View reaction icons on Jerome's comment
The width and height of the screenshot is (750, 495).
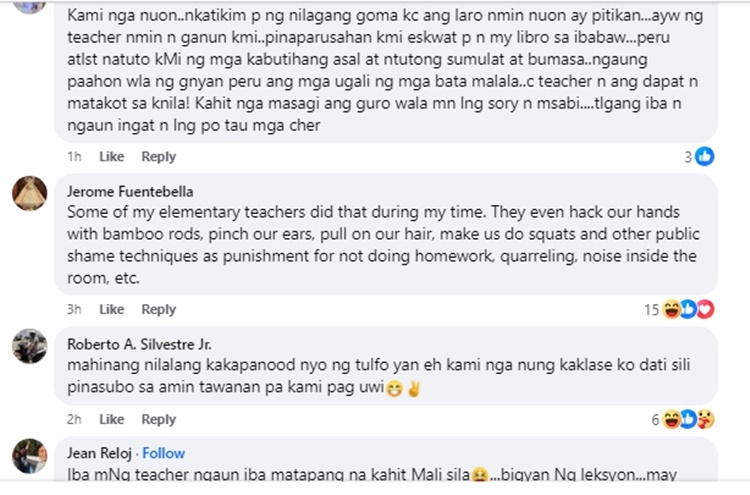click(x=688, y=310)
